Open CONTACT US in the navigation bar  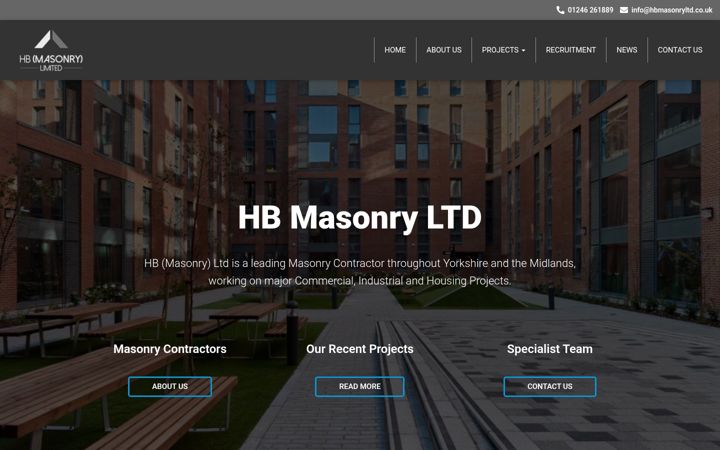click(680, 50)
